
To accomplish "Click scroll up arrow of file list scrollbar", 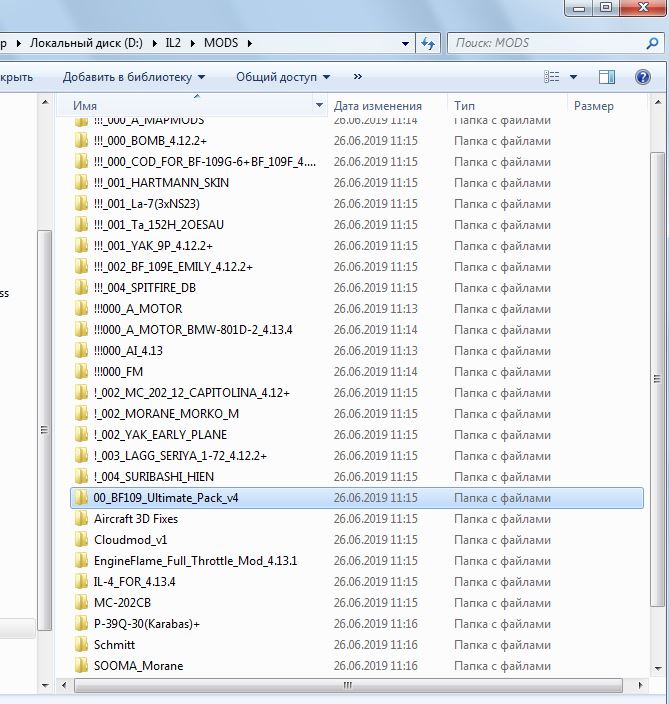I will coord(658,103).
